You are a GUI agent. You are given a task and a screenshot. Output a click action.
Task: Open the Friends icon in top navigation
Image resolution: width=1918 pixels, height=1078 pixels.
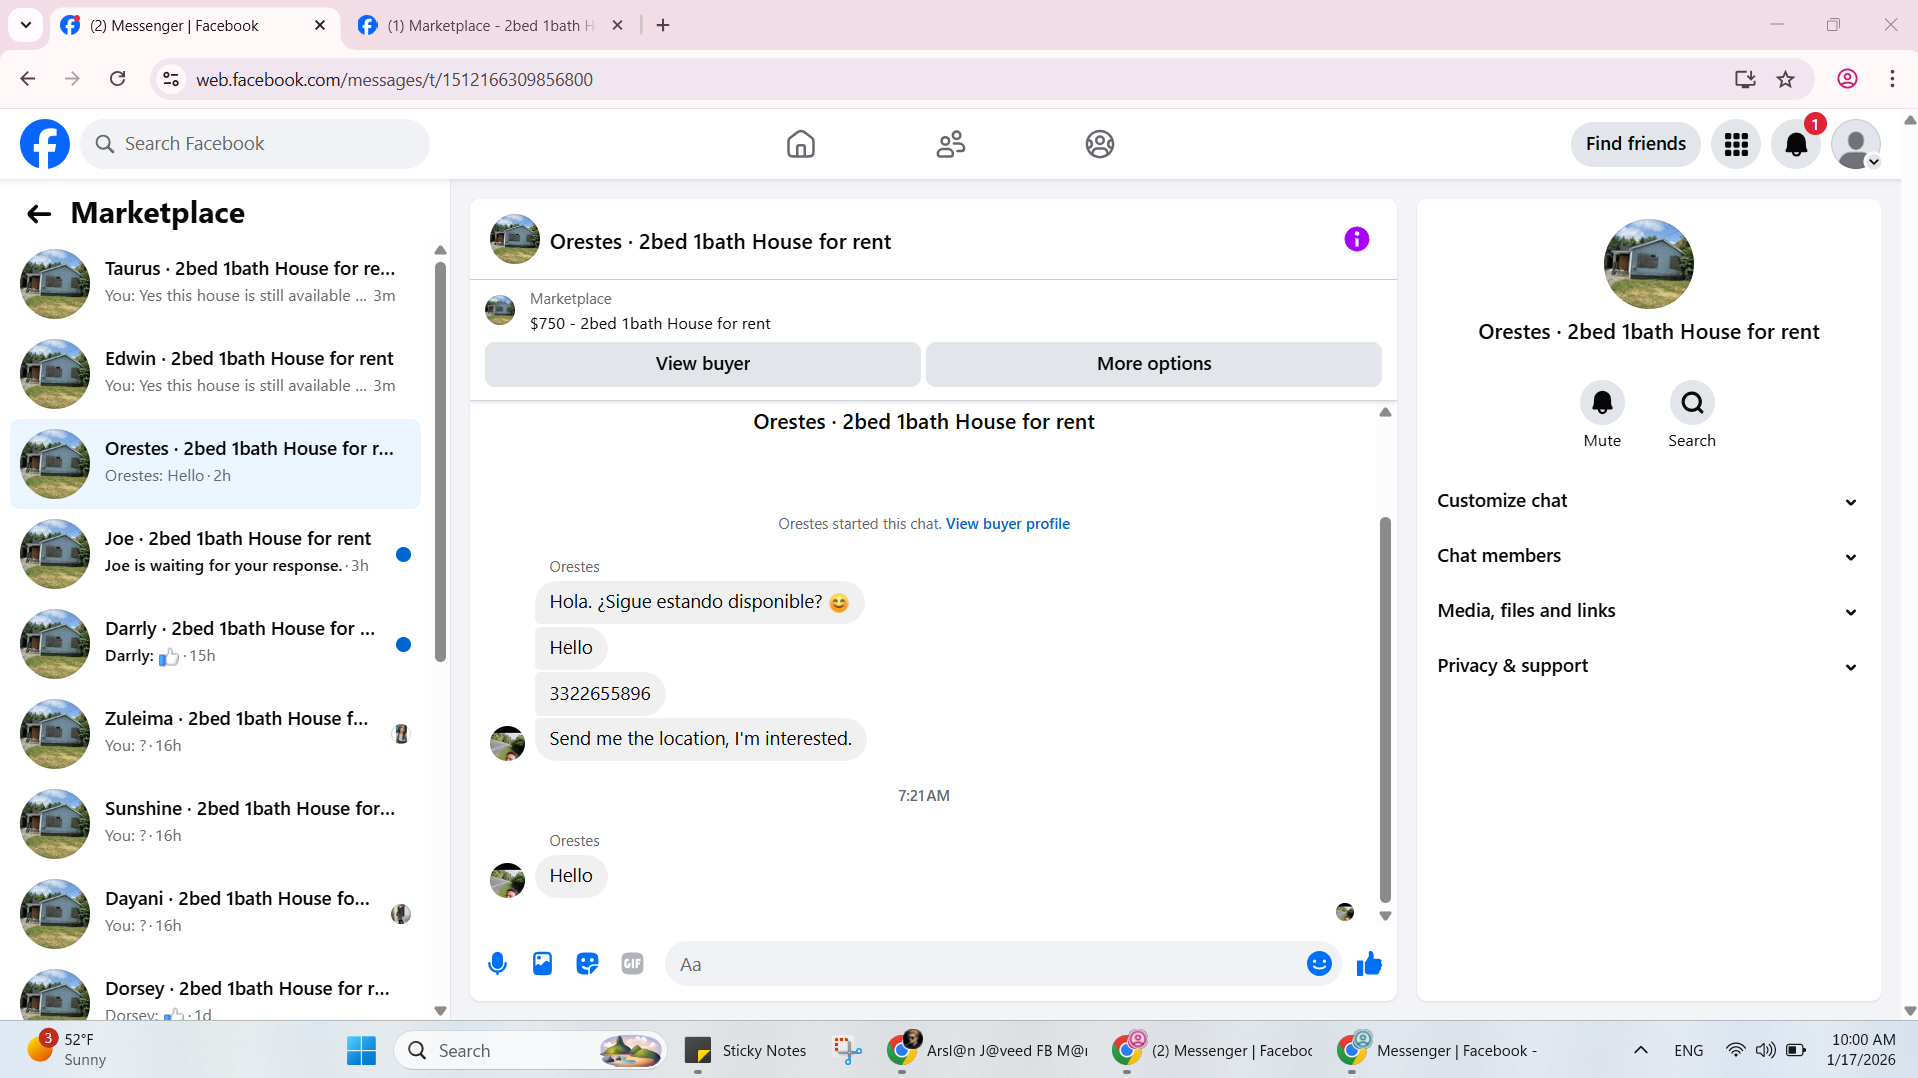point(950,144)
